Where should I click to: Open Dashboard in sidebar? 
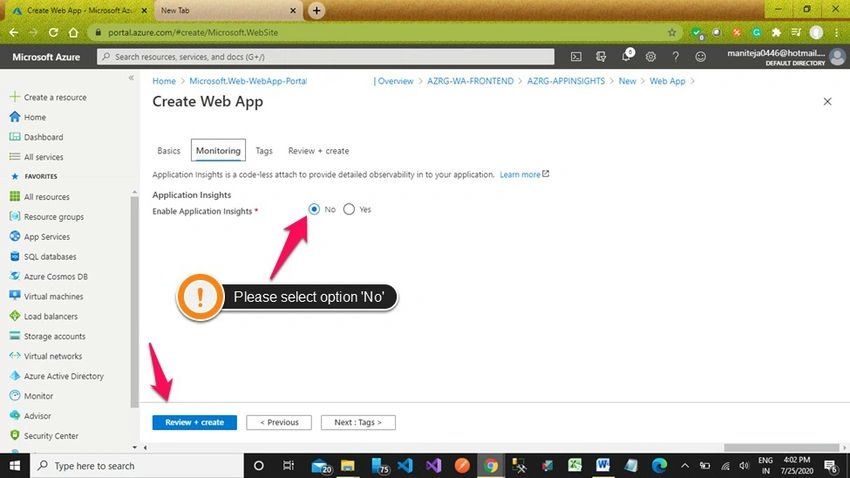(43, 137)
